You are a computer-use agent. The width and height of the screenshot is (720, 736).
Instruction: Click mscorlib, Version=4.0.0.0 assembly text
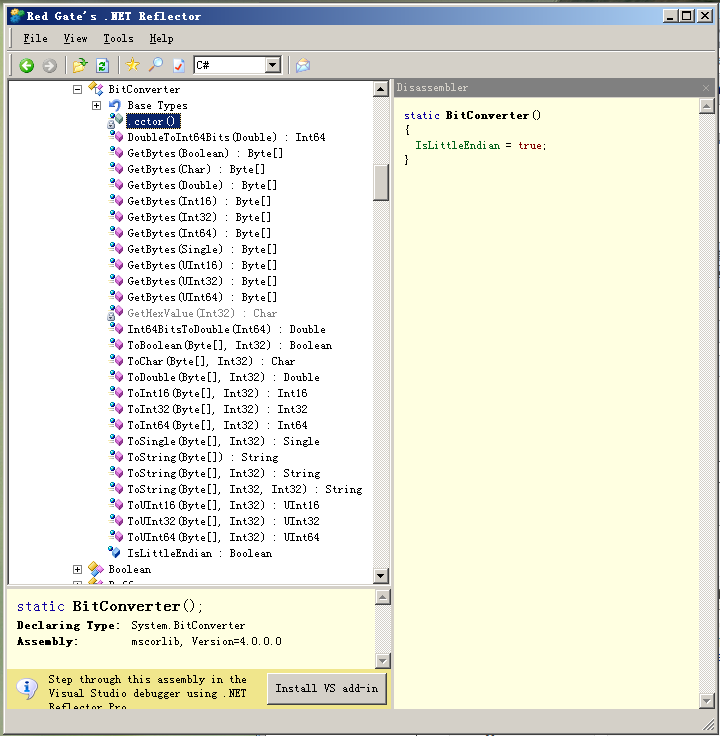(x=206, y=641)
